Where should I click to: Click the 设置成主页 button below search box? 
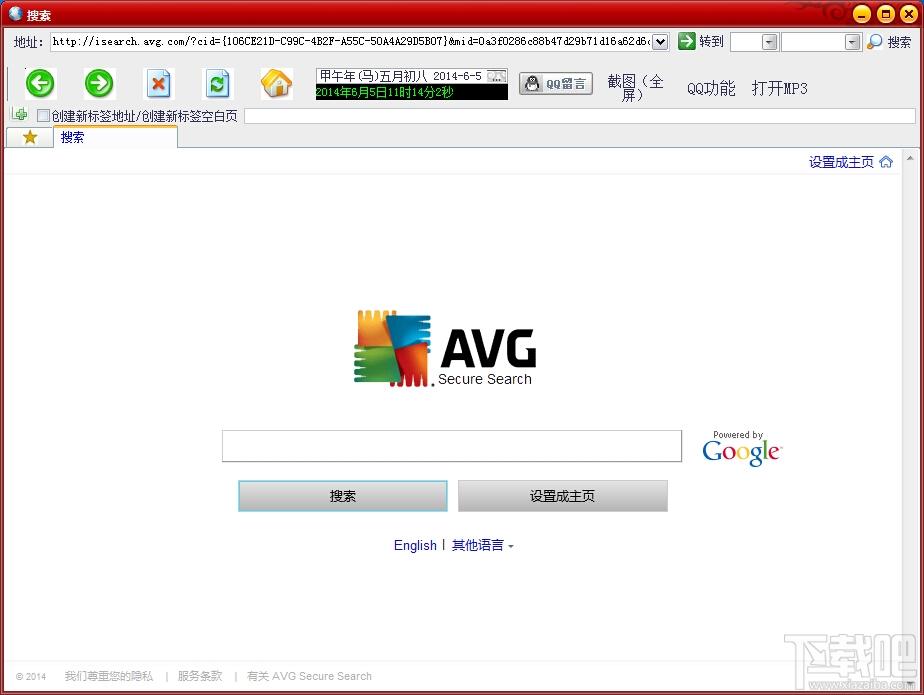563,496
